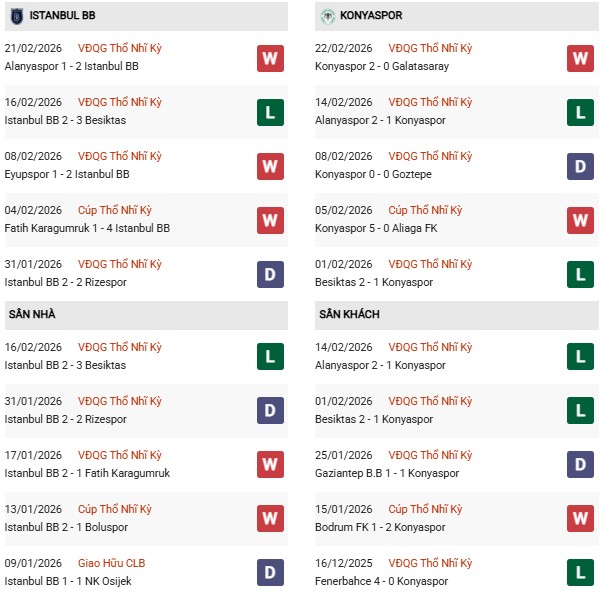Click D badge for Gaziantep B.B 1 - 1 Konyaspor

(580, 465)
